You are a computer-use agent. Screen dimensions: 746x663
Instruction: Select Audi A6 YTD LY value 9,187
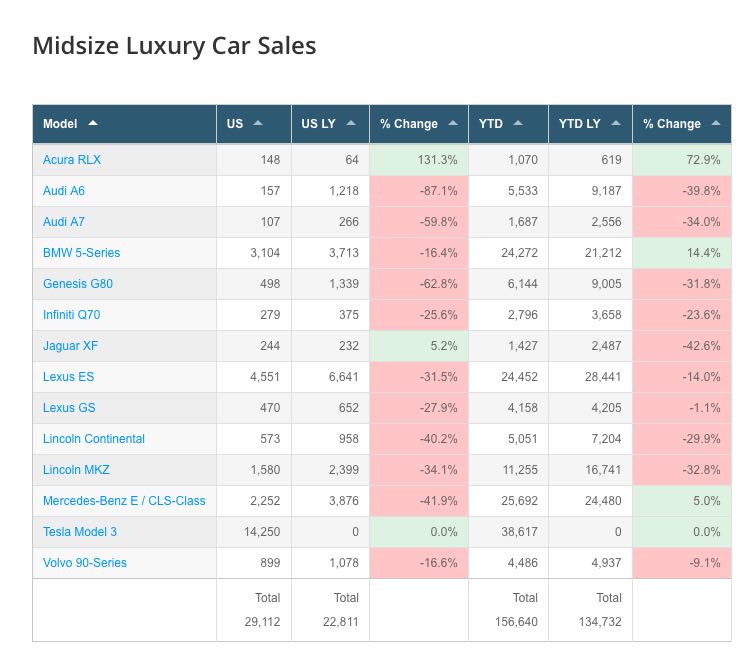[590, 191]
